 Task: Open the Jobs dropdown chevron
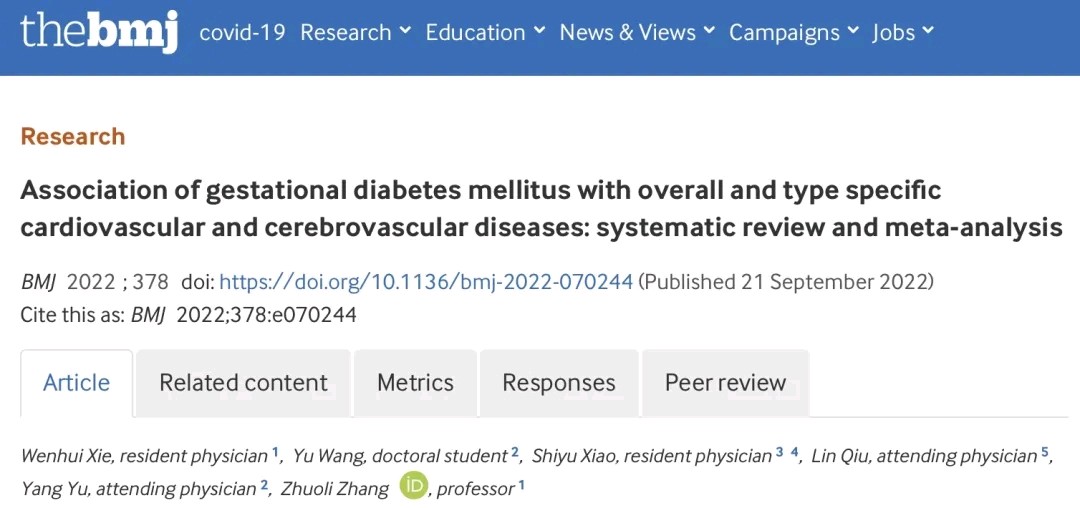928,30
